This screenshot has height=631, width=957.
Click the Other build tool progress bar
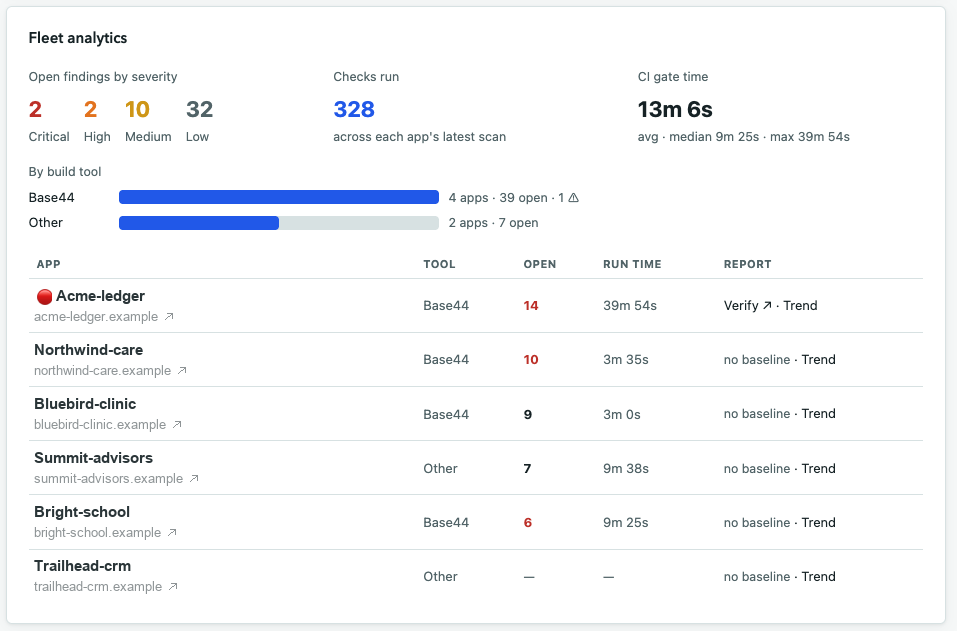click(x=279, y=223)
